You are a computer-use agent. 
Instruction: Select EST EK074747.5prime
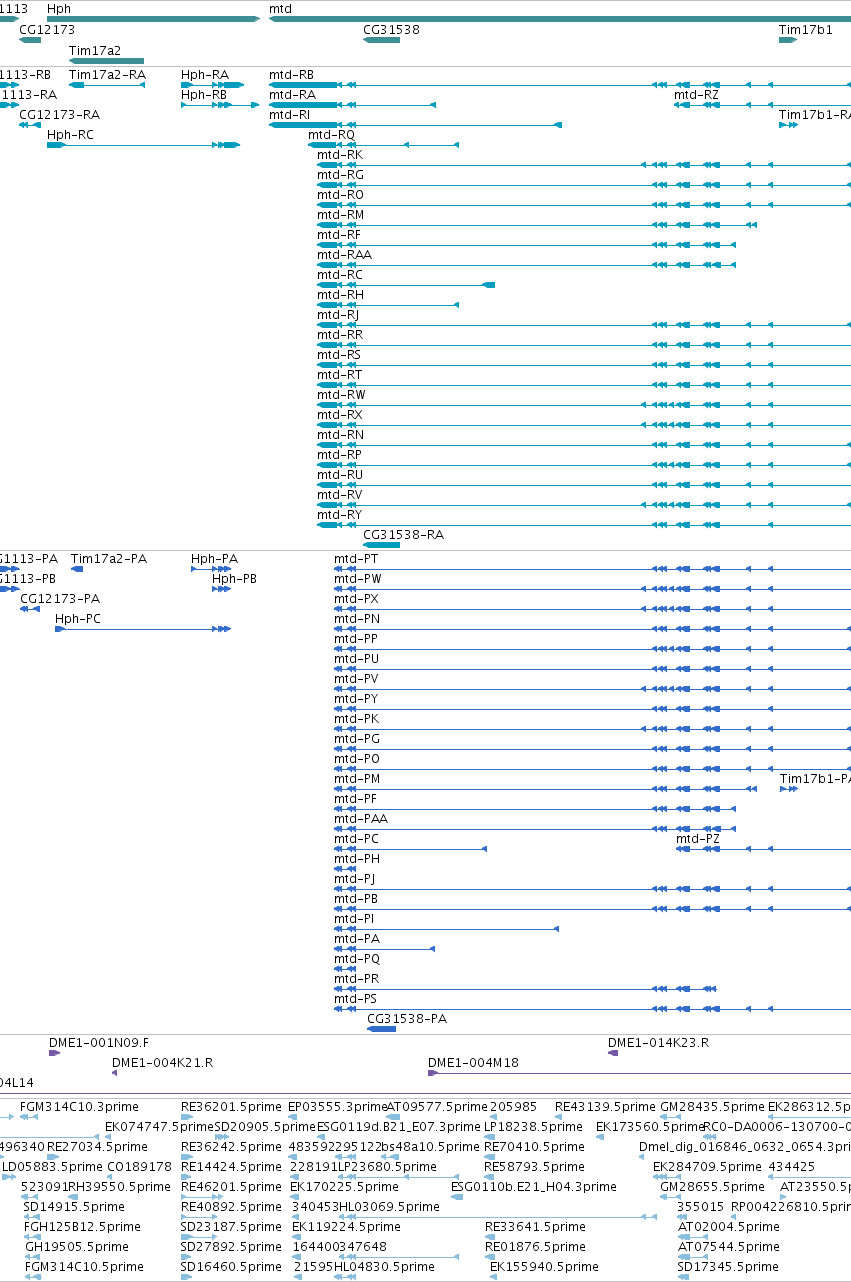159,1127
